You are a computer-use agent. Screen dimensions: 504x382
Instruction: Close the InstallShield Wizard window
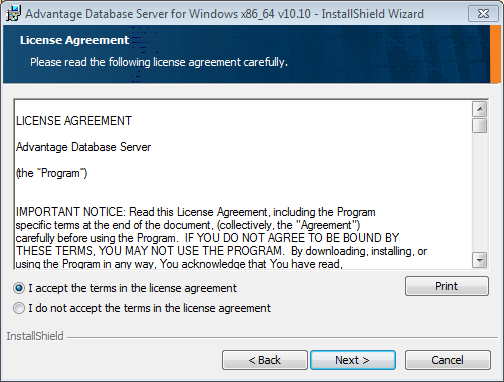click(483, 14)
